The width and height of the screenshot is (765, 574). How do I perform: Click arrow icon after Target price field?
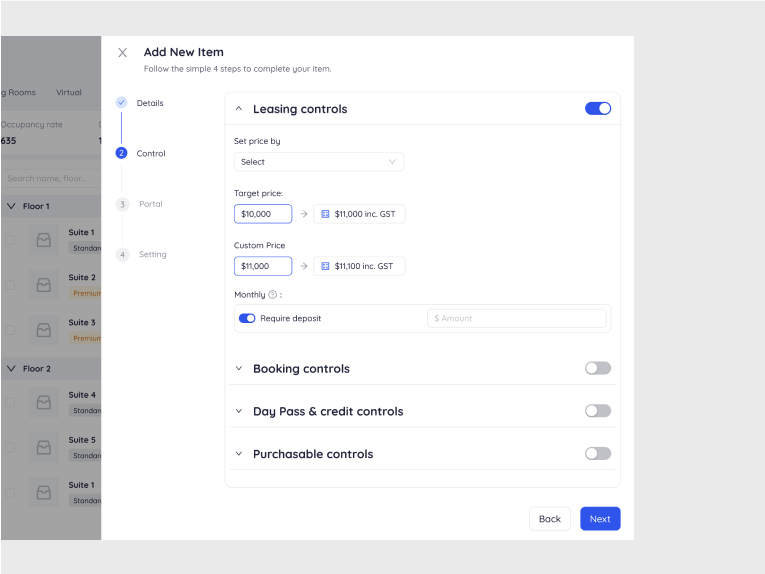[304, 214]
